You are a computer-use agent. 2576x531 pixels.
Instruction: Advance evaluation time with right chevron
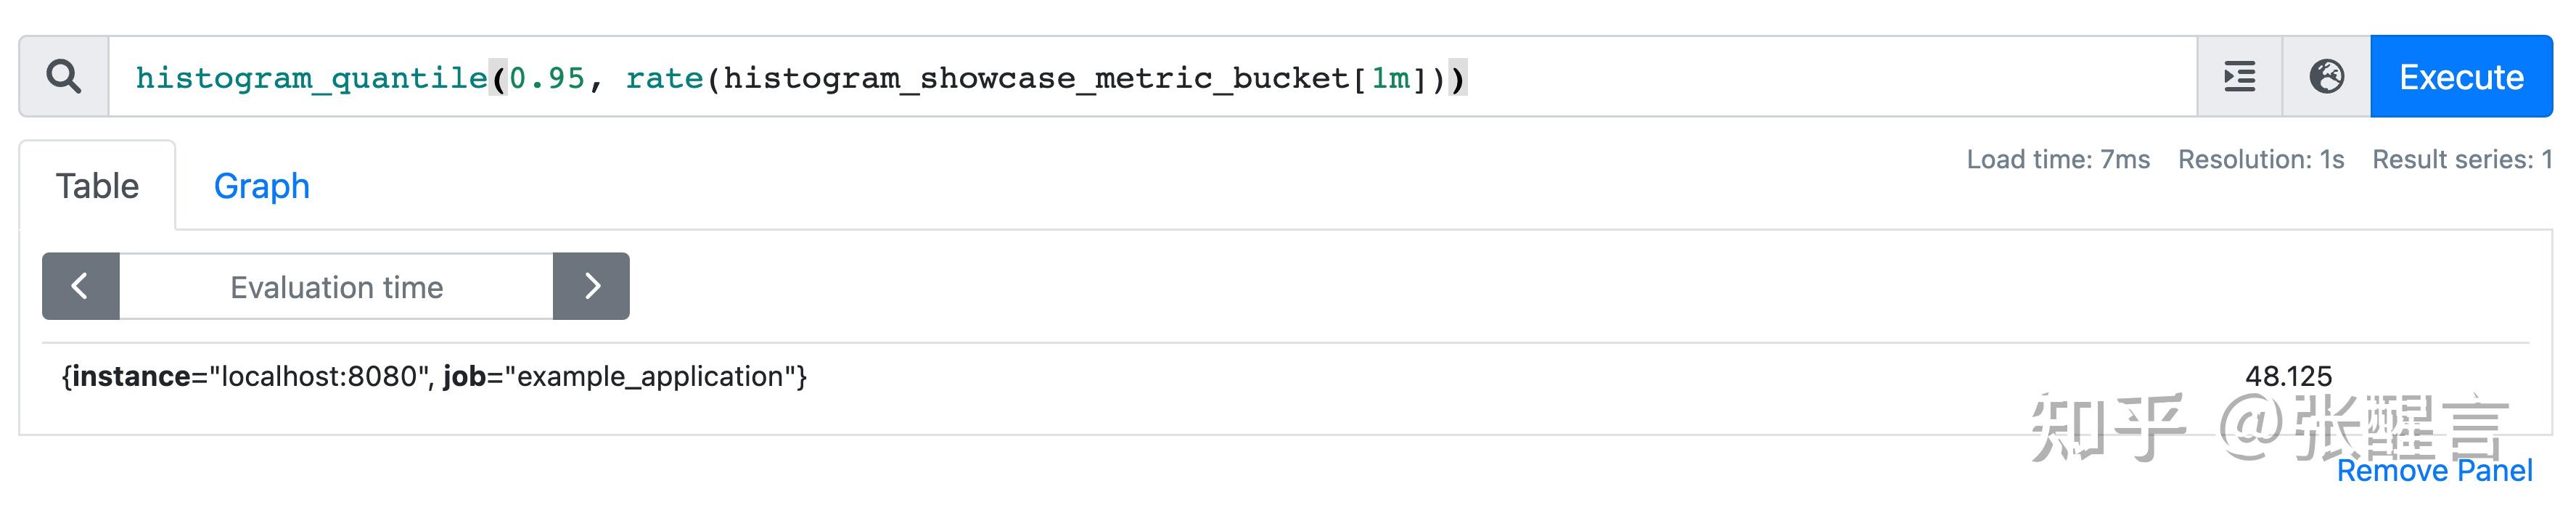(592, 287)
